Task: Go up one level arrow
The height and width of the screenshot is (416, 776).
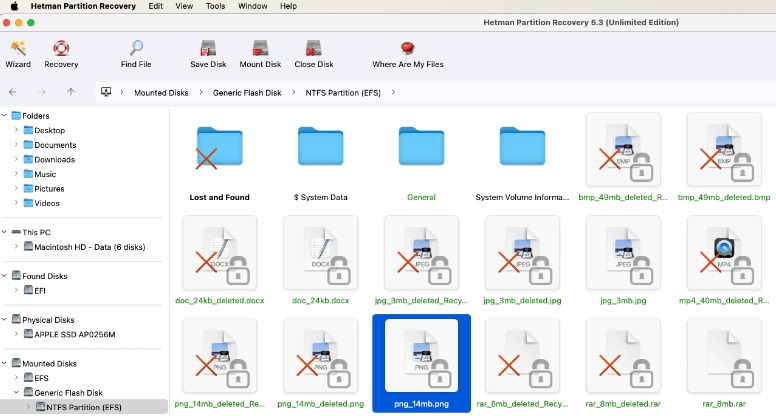Action: pyautogui.click(x=71, y=92)
